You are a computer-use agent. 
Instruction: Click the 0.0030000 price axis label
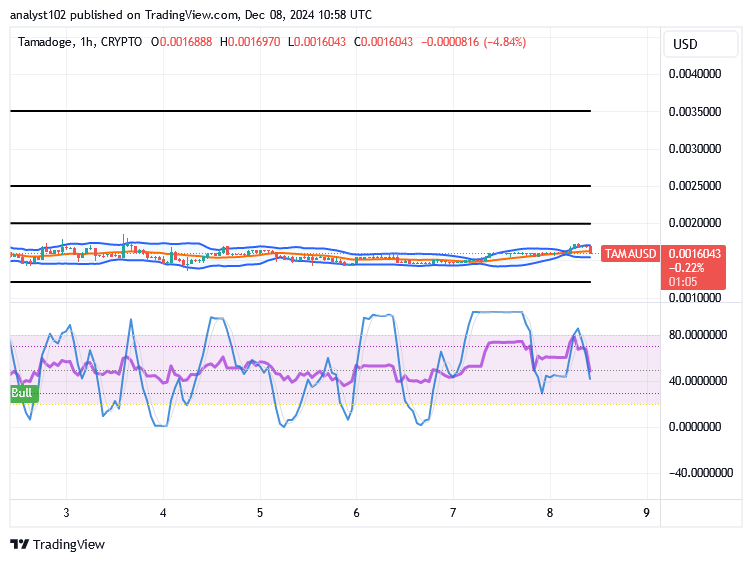coord(695,149)
